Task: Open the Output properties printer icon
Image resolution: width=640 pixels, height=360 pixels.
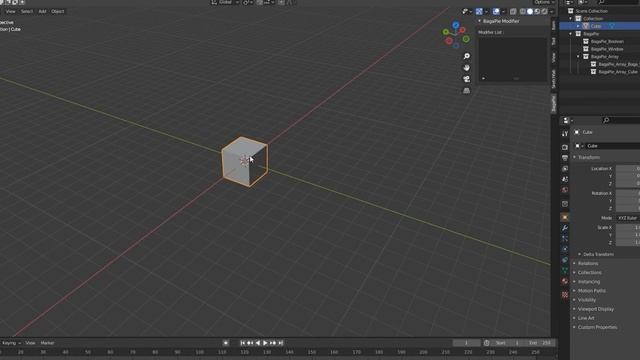Action: pyautogui.click(x=565, y=158)
